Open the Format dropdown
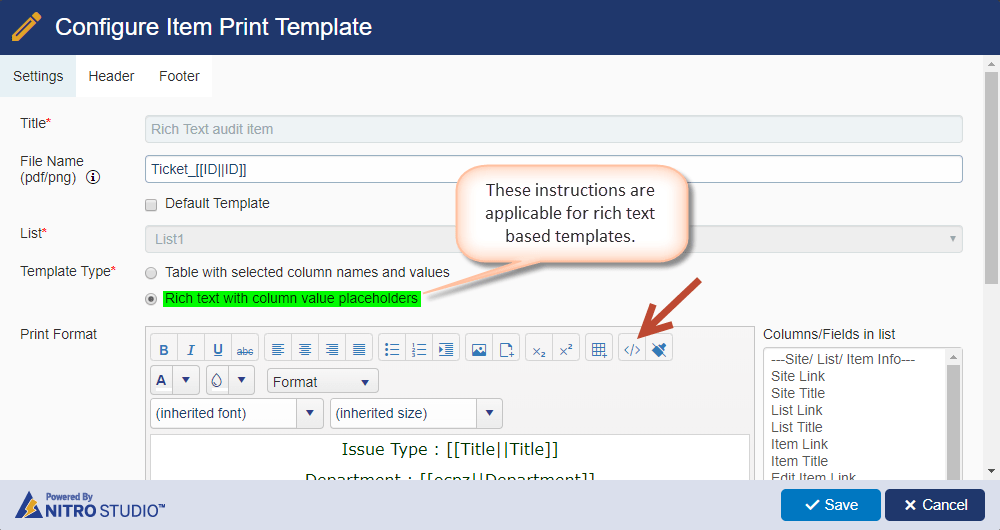1000x530 pixels. (x=322, y=381)
